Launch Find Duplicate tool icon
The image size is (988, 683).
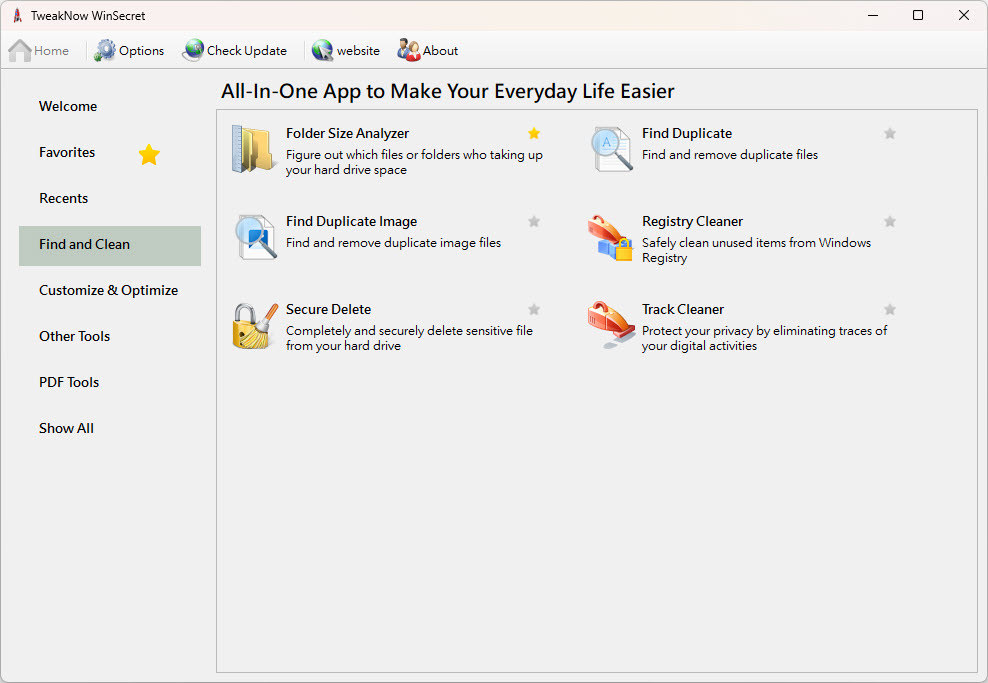(x=611, y=149)
